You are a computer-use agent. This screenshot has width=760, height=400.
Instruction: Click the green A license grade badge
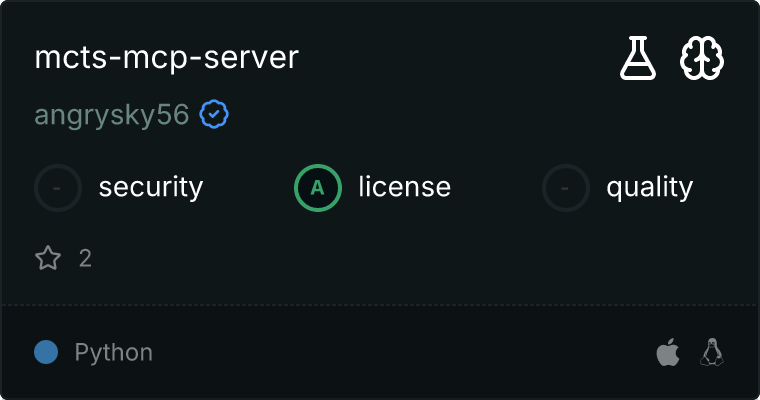tap(318, 187)
